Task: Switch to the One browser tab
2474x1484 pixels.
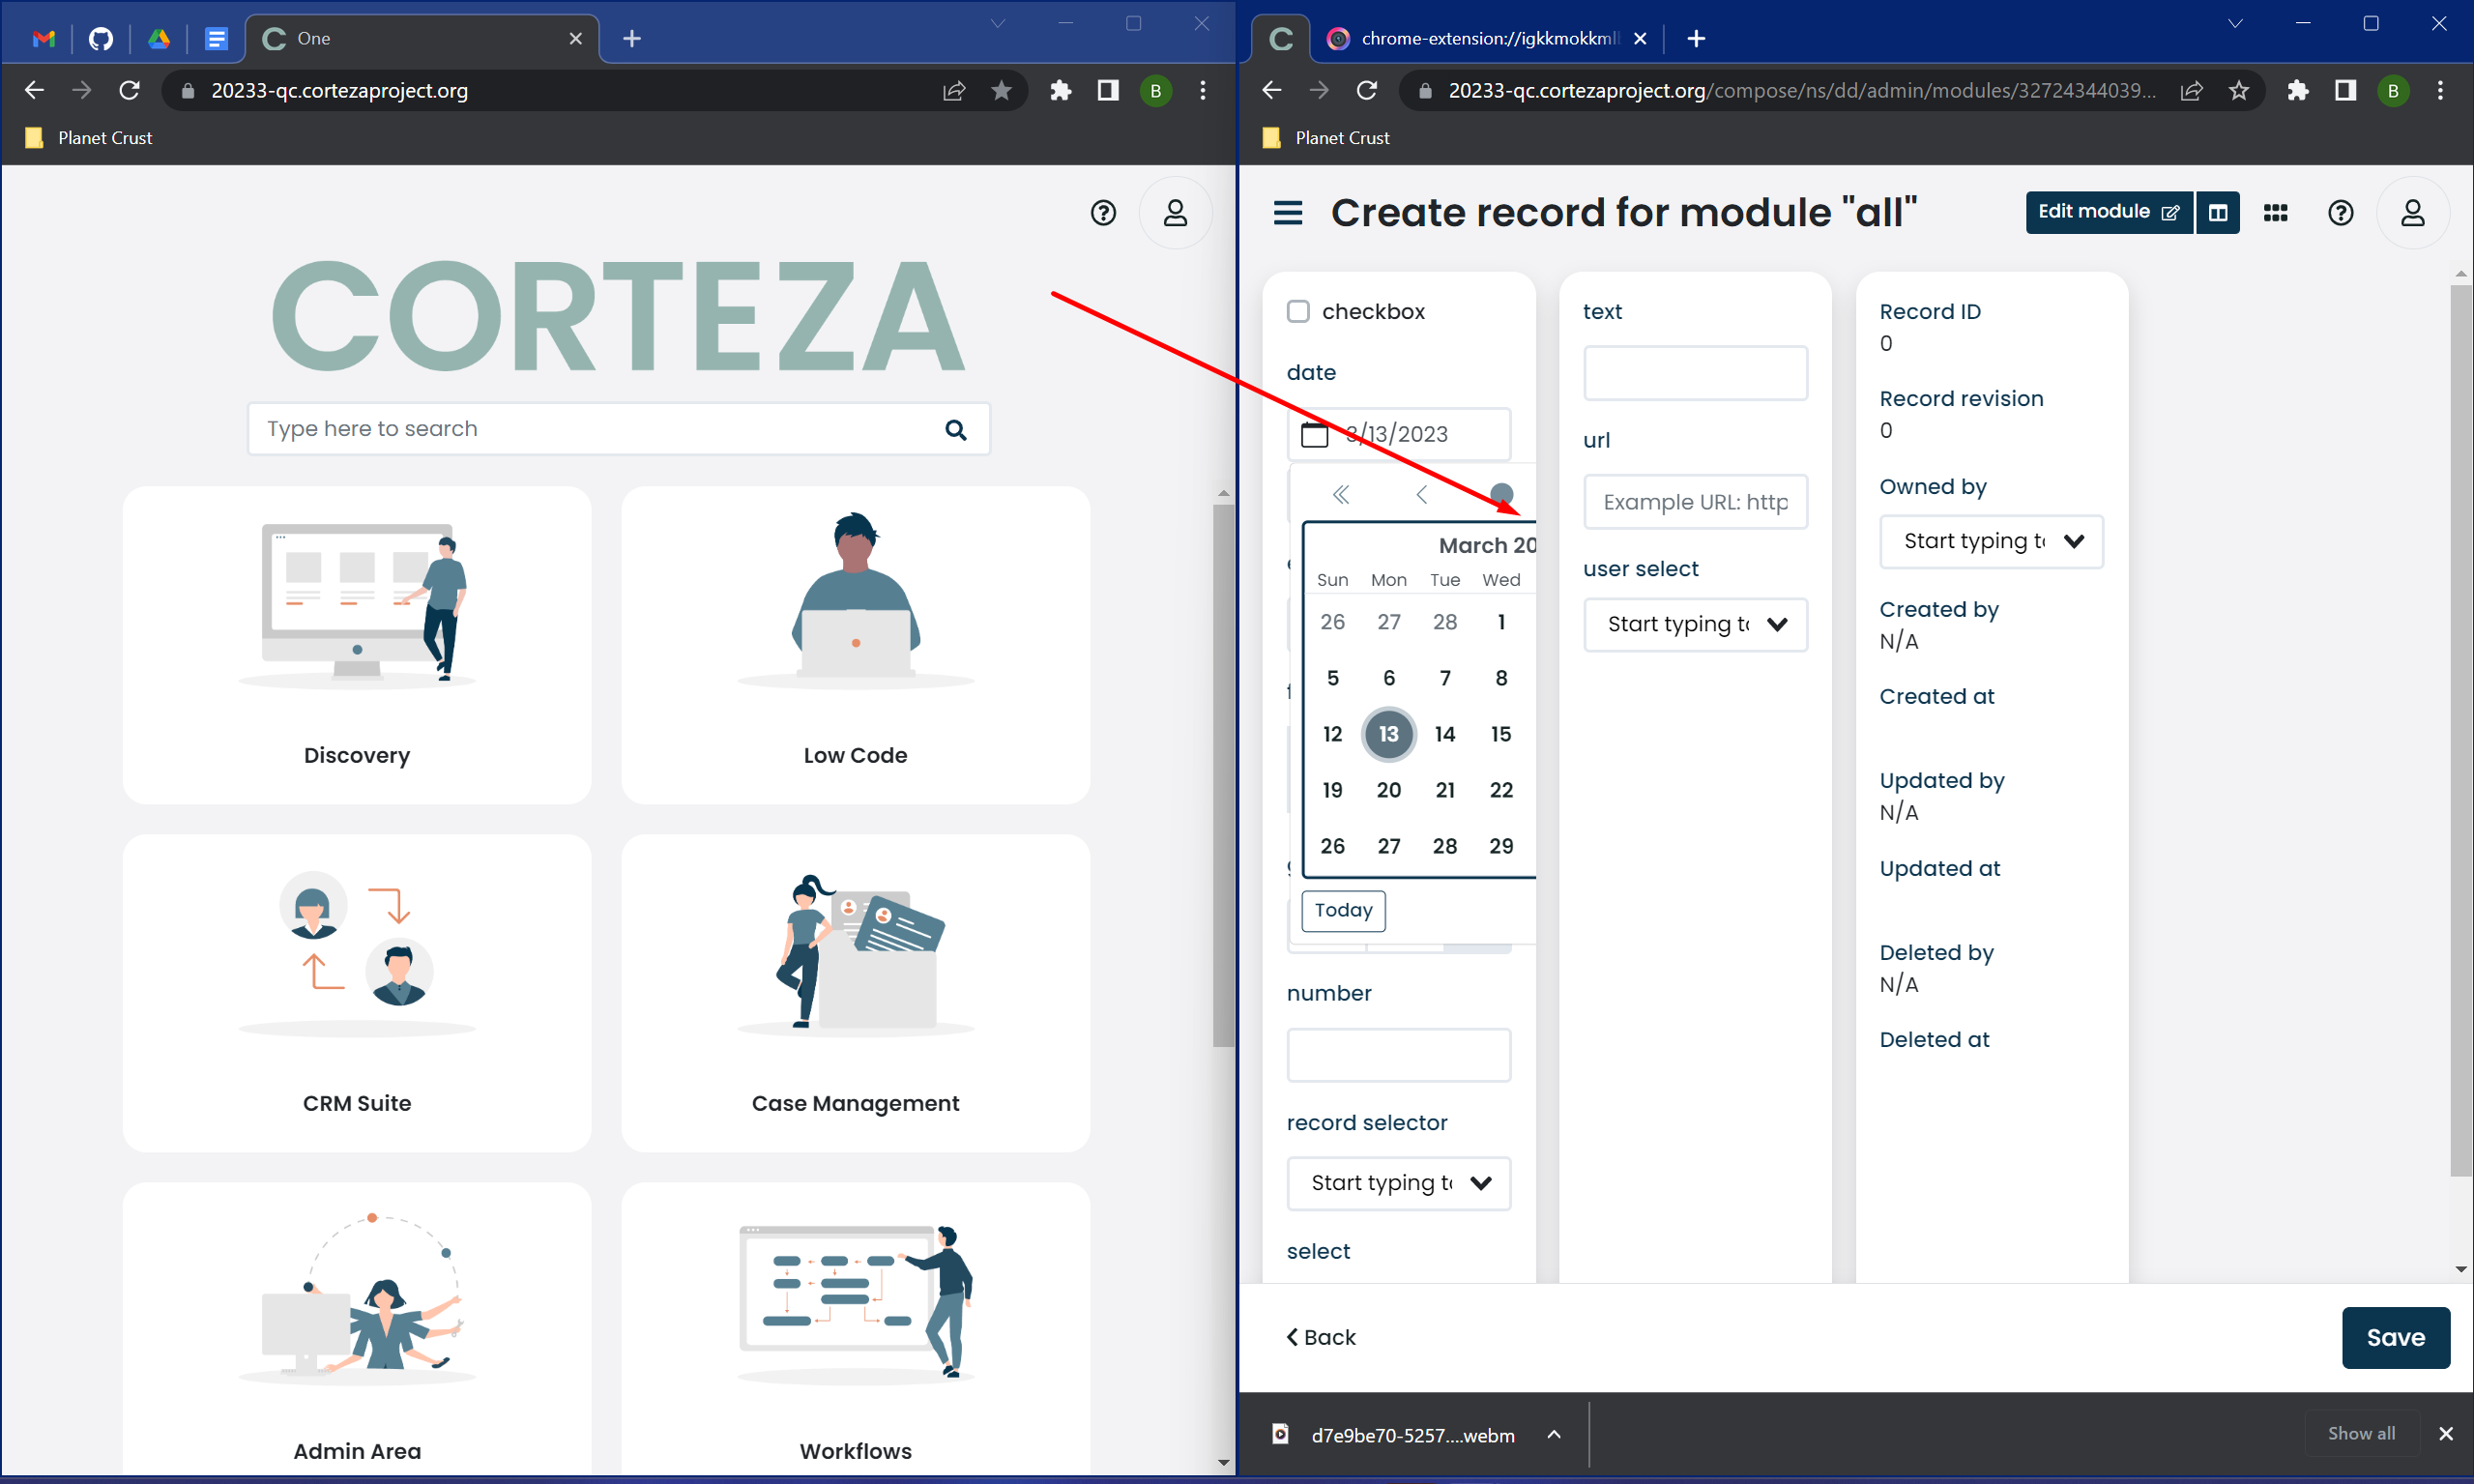Action: pos(420,38)
